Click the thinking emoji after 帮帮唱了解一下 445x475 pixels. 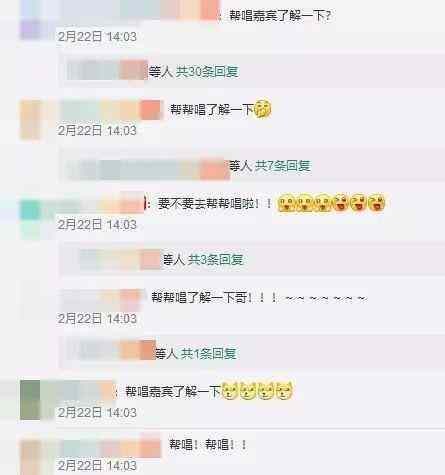click(x=263, y=109)
